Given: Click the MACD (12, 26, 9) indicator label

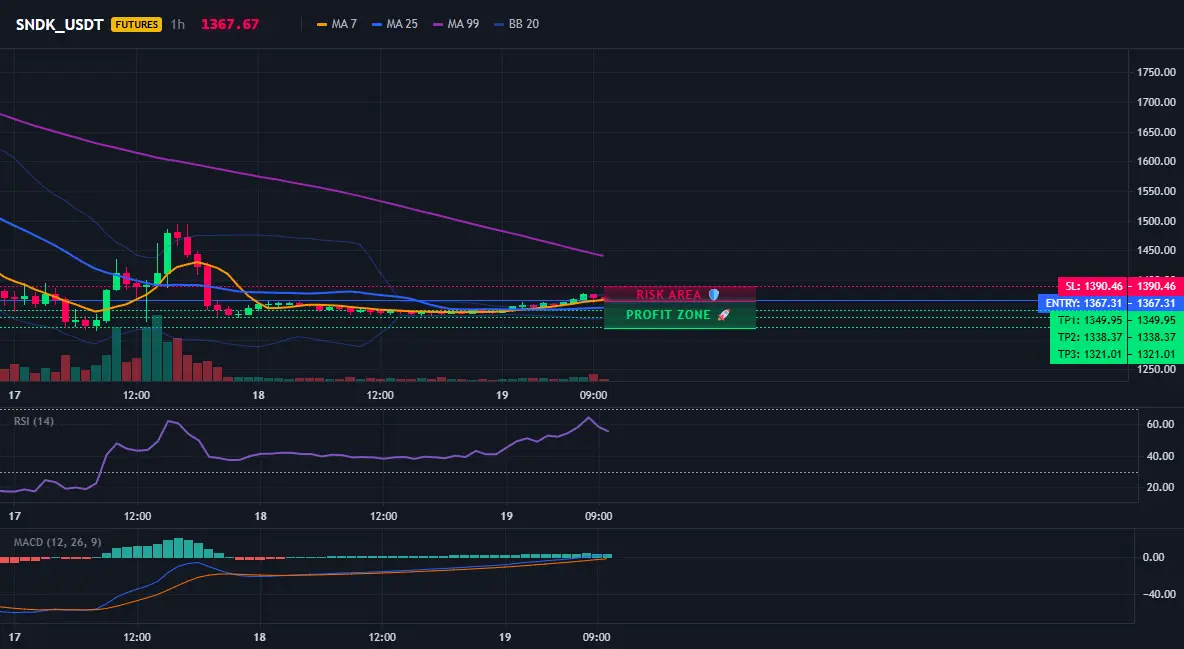Looking at the screenshot, I should [x=57, y=542].
